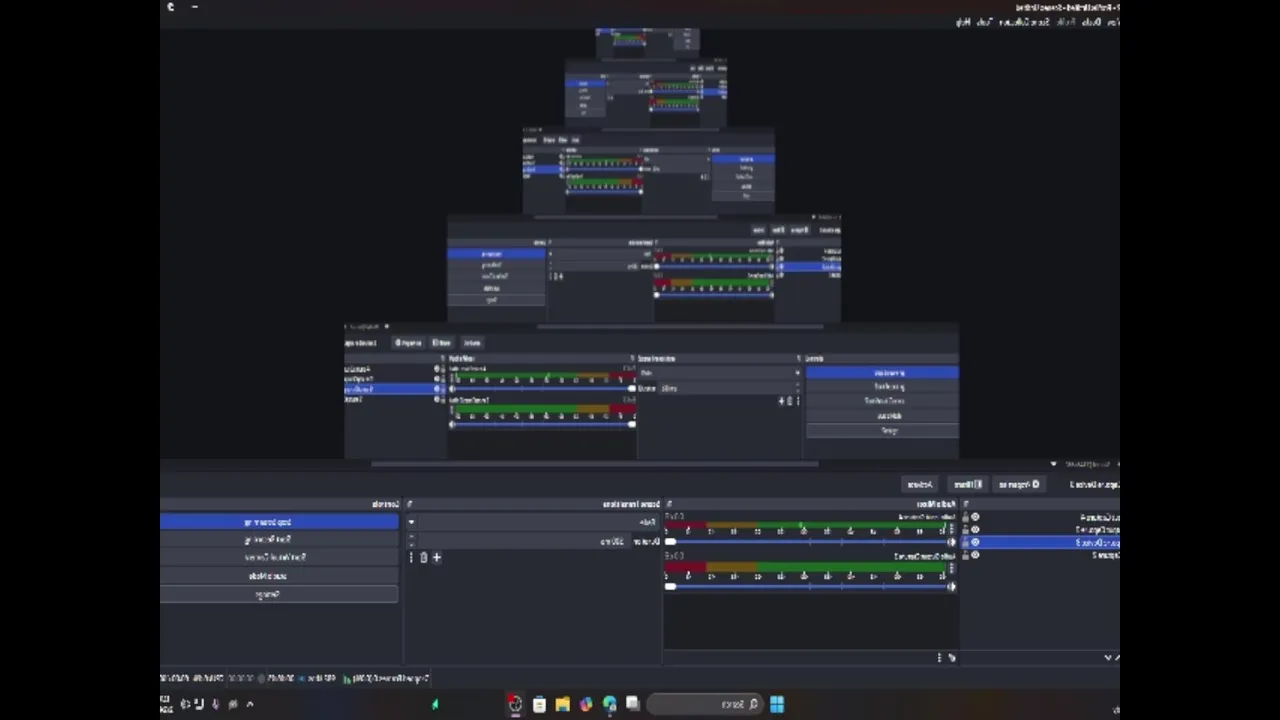Toggle lock on the highlighted source row
Viewport: 1280px width, 720px height.
coord(965,542)
